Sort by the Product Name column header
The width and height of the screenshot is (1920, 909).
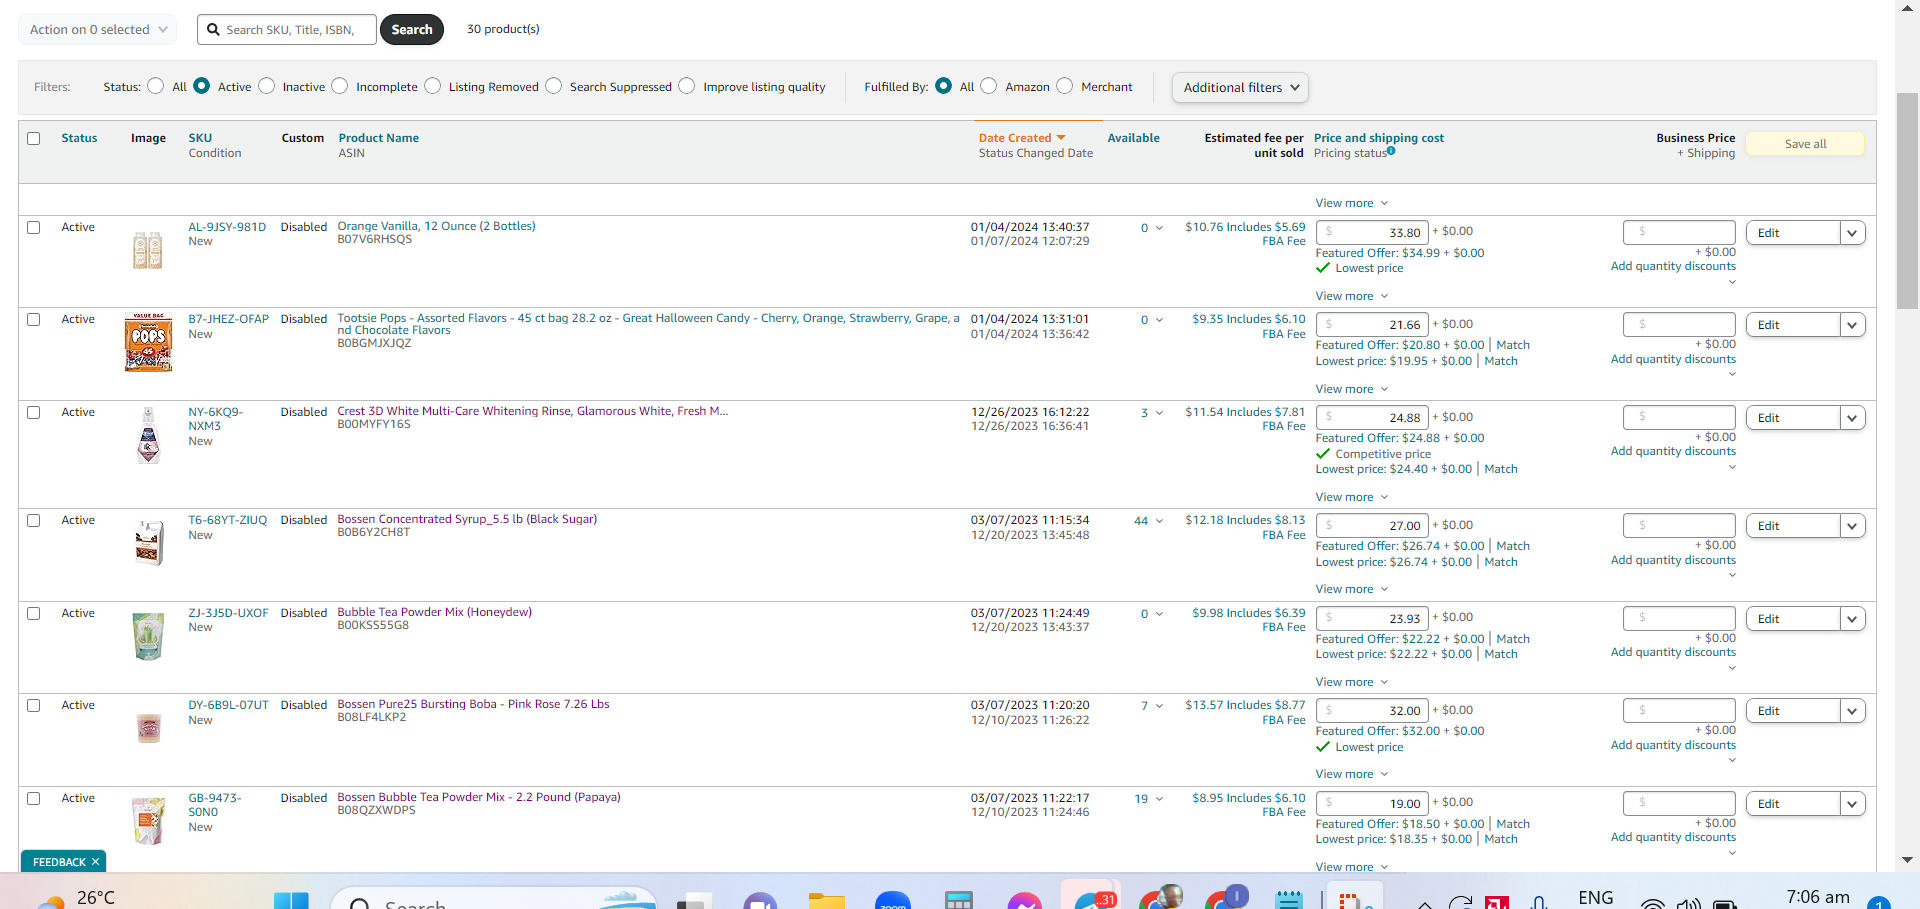pos(378,138)
